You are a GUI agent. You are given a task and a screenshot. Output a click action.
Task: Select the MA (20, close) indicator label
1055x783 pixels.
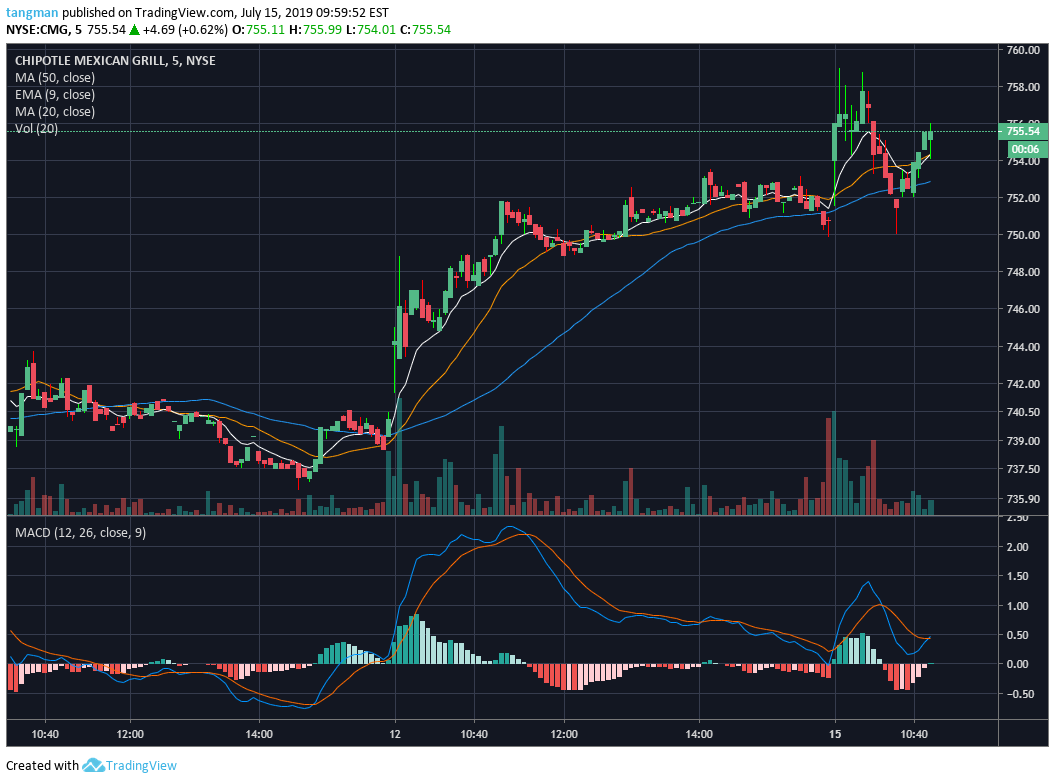click(54, 112)
